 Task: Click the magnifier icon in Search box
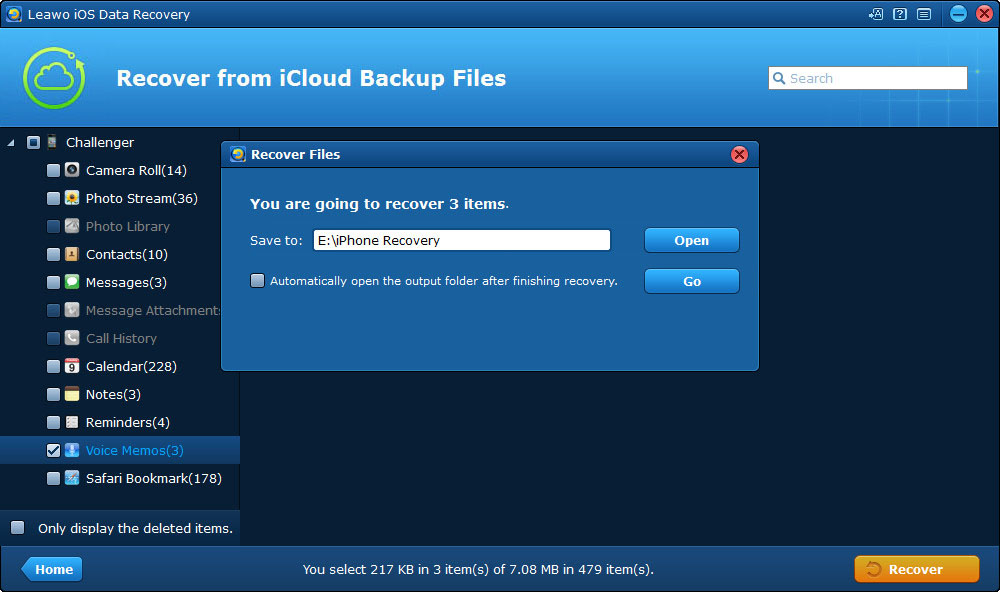tap(779, 78)
